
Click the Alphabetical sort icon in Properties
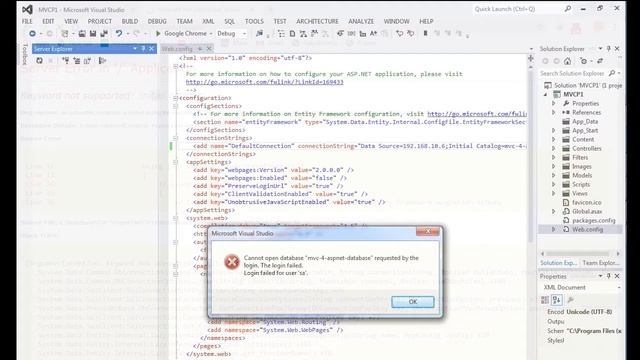click(556, 300)
